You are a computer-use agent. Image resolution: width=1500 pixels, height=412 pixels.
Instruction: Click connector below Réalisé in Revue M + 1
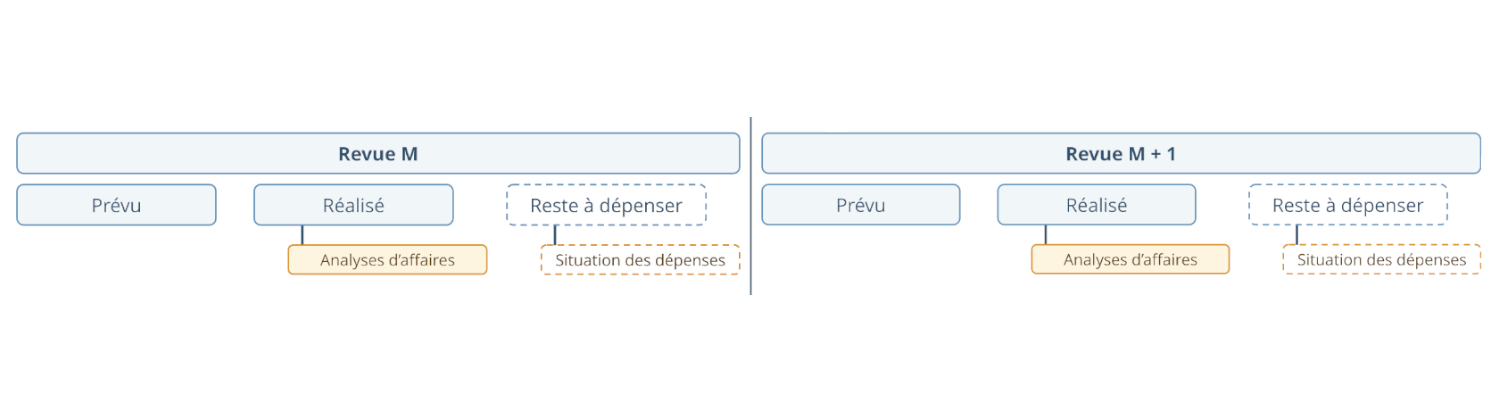(x=1046, y=235)
